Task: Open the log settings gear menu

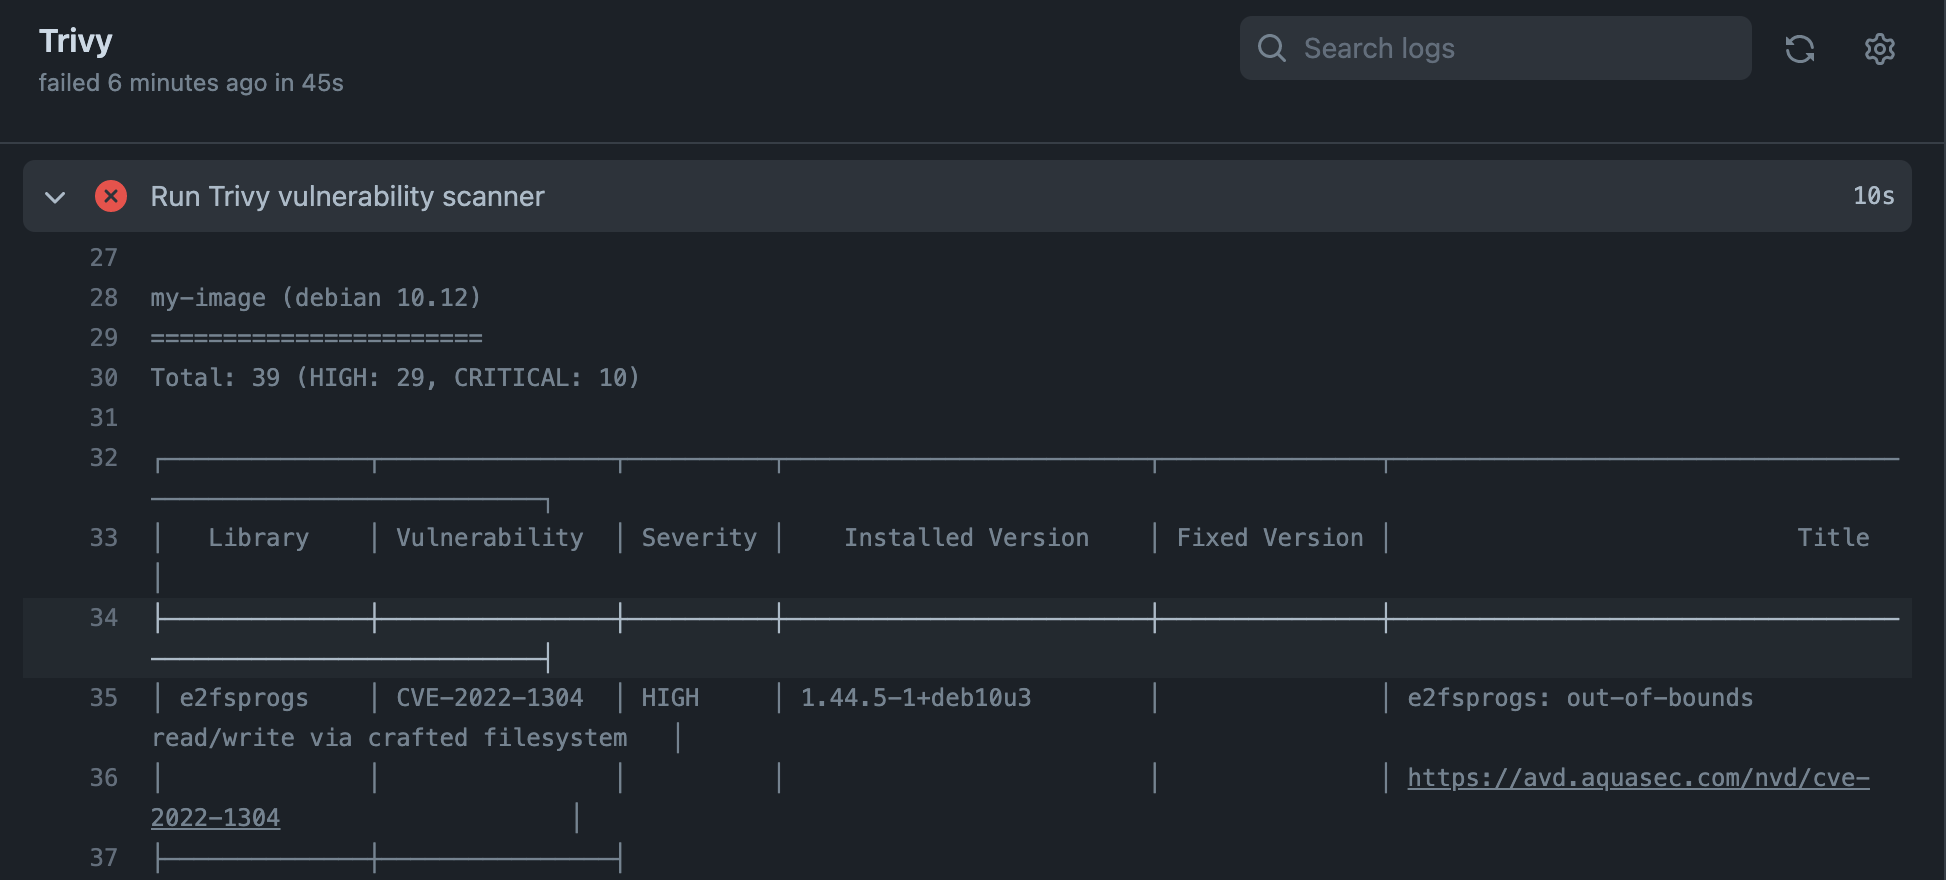Action: click(1880, 49)
